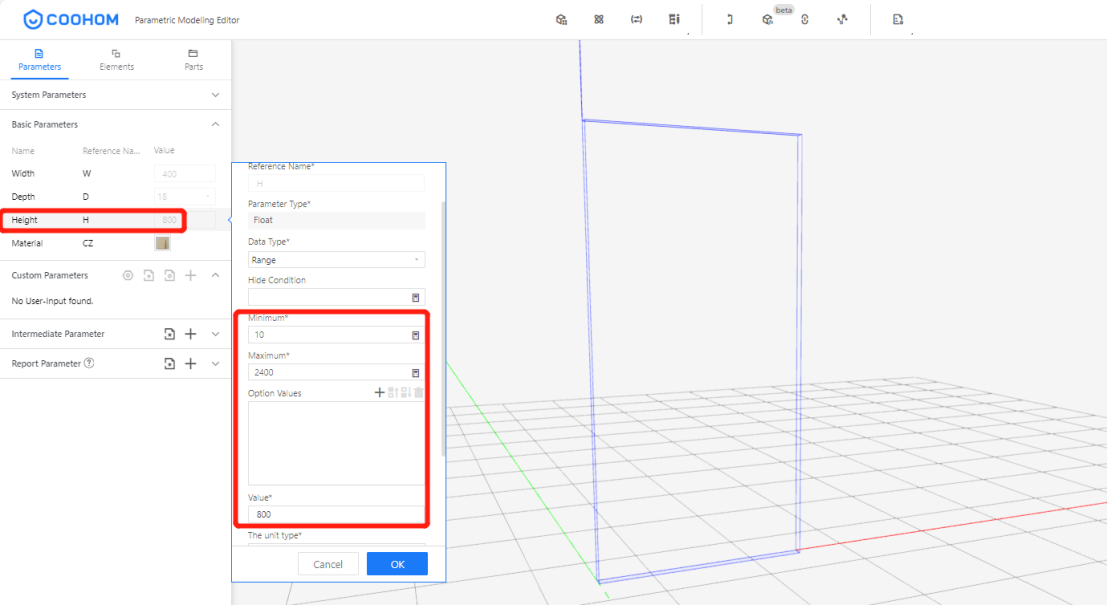
Task: Click the Report Parameter help question mark
Action: pos(89,364)
